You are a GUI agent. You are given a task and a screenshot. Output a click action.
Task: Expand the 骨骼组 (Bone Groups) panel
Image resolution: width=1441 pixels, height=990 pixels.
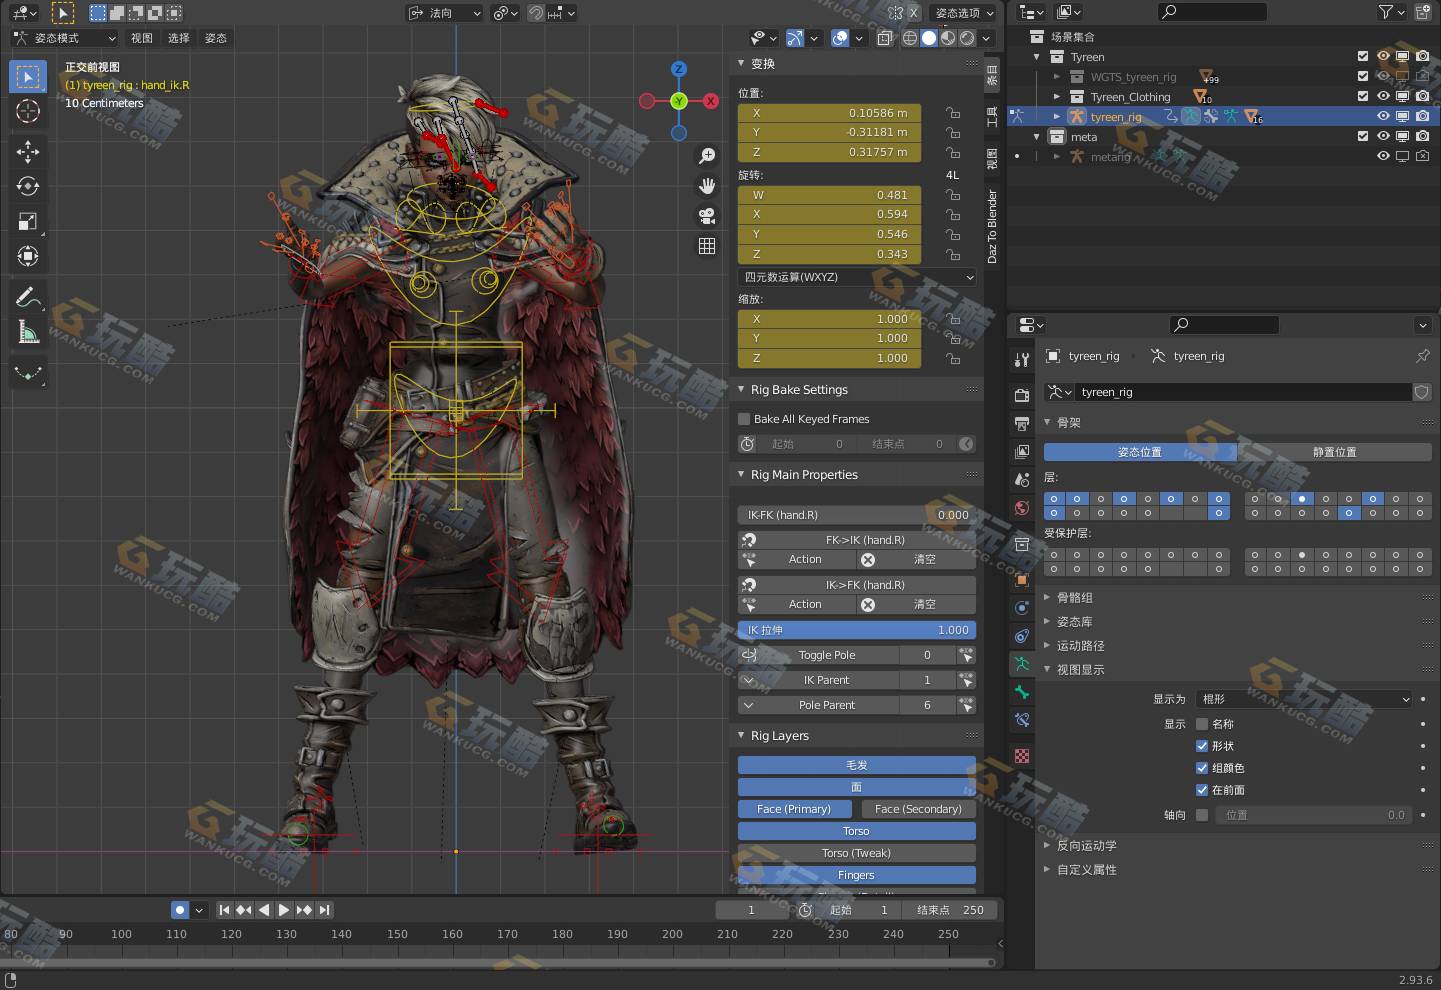pyautogui.click(x=1075, y=598)
